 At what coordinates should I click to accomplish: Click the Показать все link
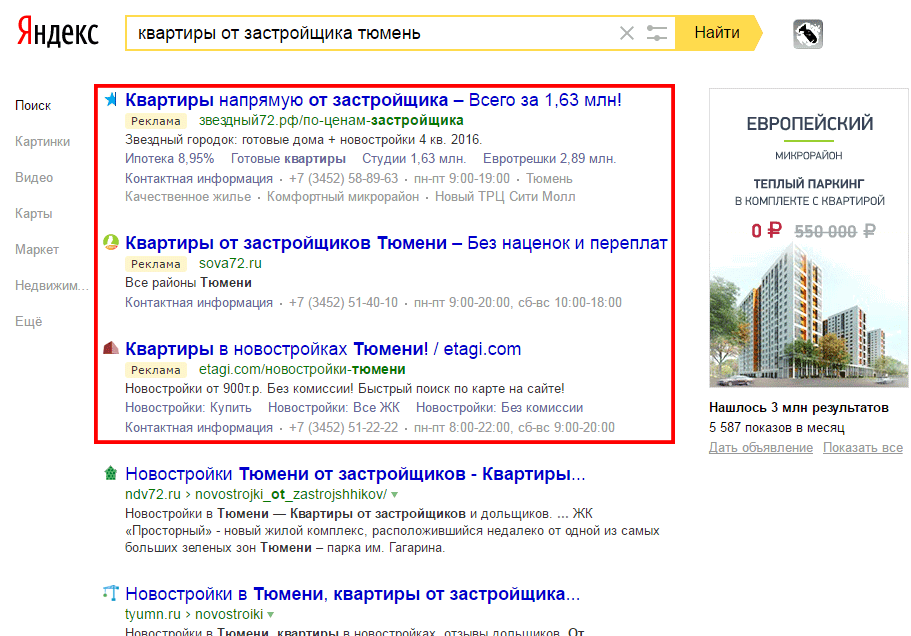tap(863, 448)
